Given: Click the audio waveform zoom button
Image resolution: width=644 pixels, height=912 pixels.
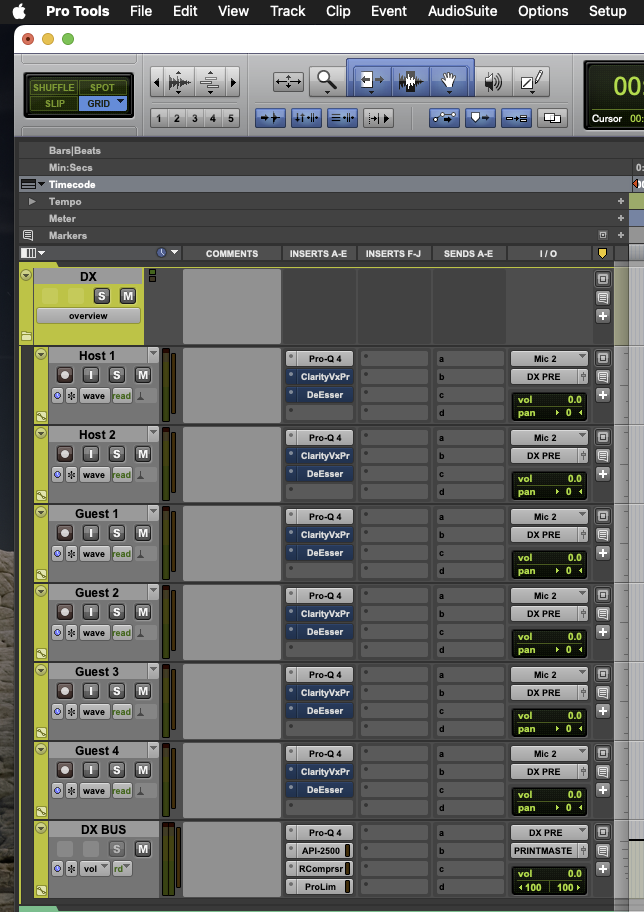Looking at the screenshot, I should click(x=179, y=83).
